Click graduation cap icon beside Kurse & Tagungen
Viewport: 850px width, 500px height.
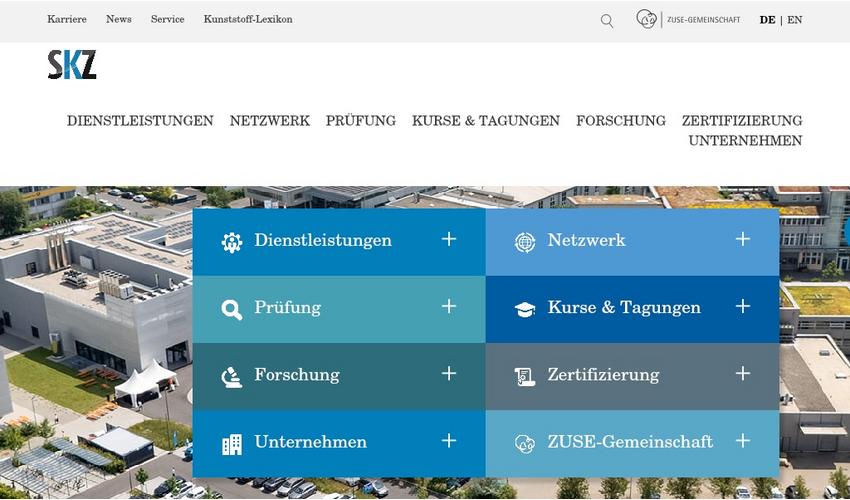pos(525,310)
